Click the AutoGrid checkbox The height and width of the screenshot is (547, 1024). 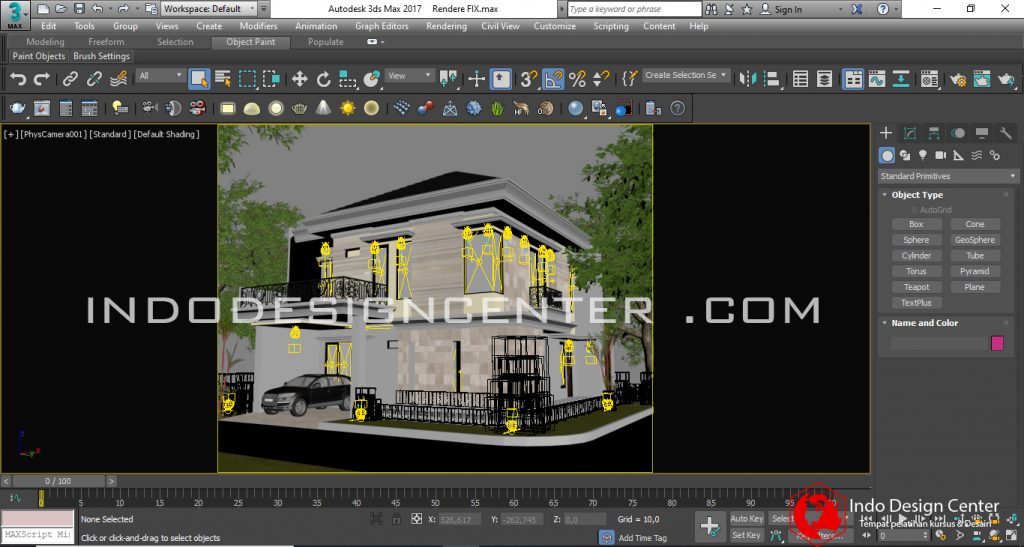914,210
